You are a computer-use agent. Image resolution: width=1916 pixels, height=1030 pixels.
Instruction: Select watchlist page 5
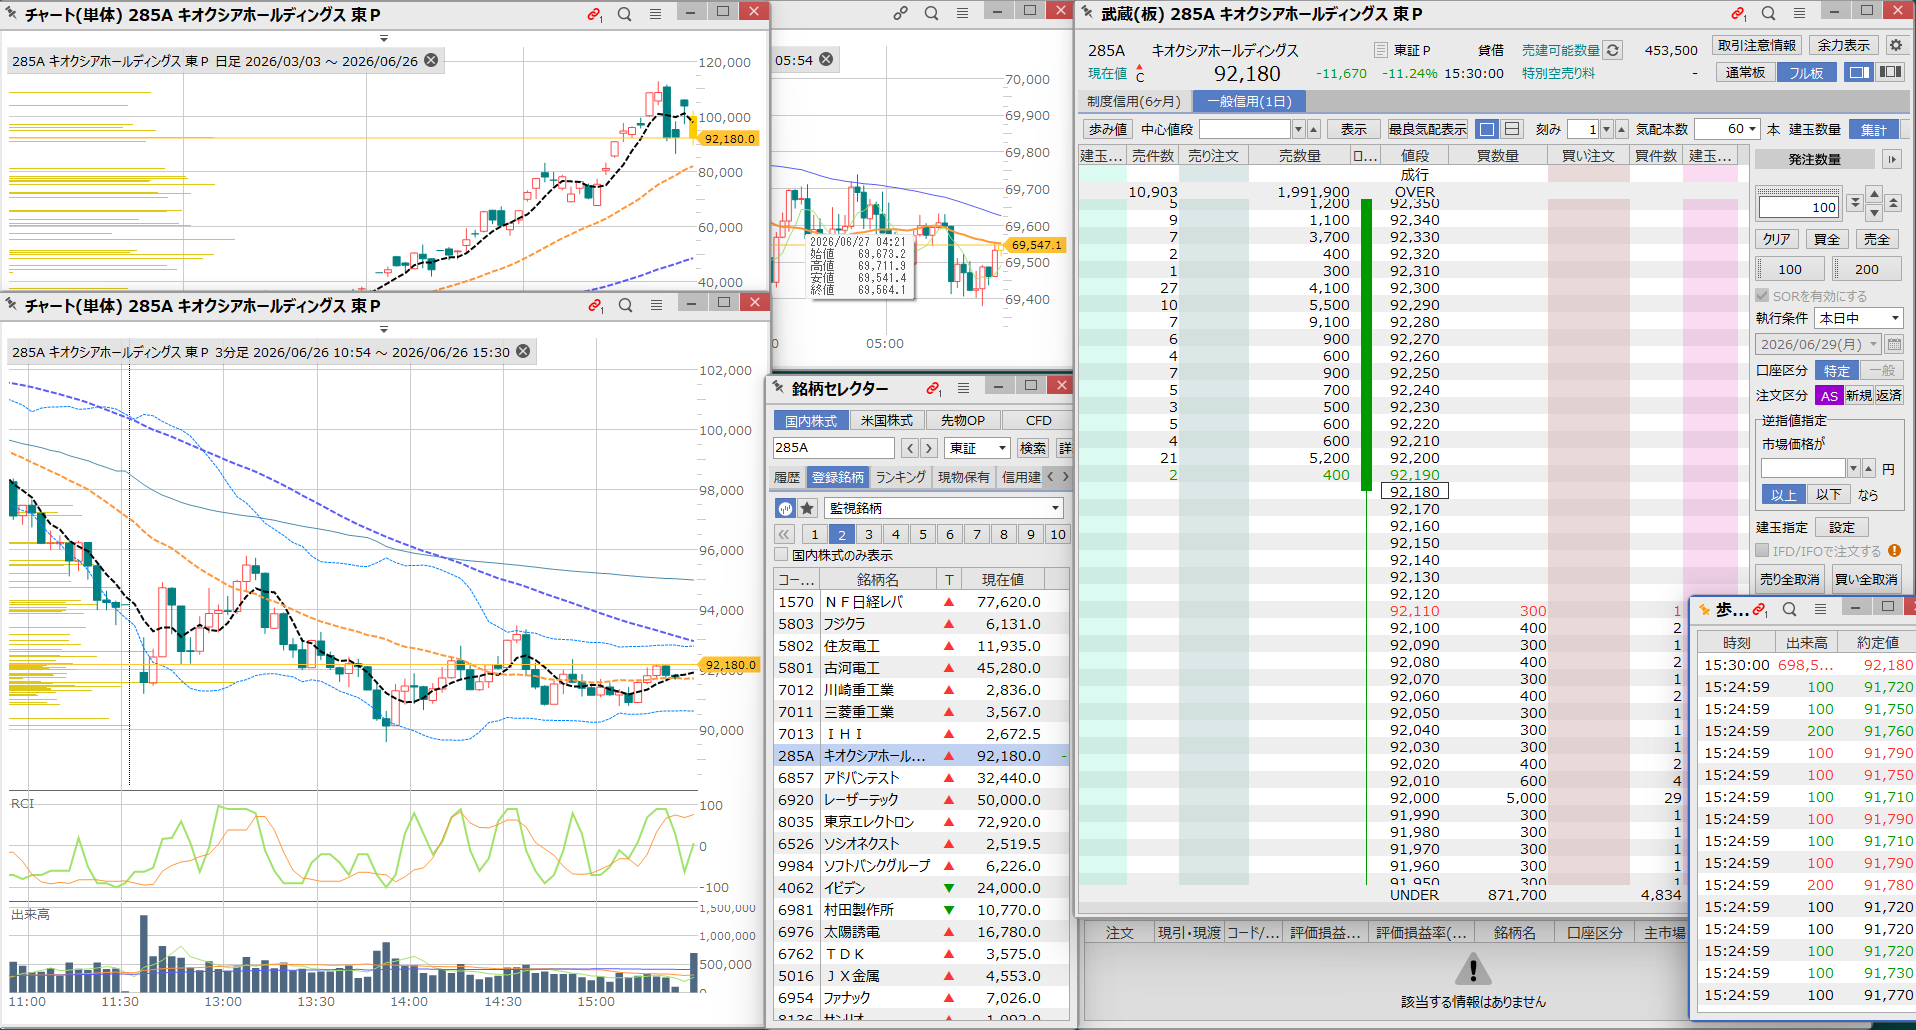pyautogui.click(x=923, y=534)
